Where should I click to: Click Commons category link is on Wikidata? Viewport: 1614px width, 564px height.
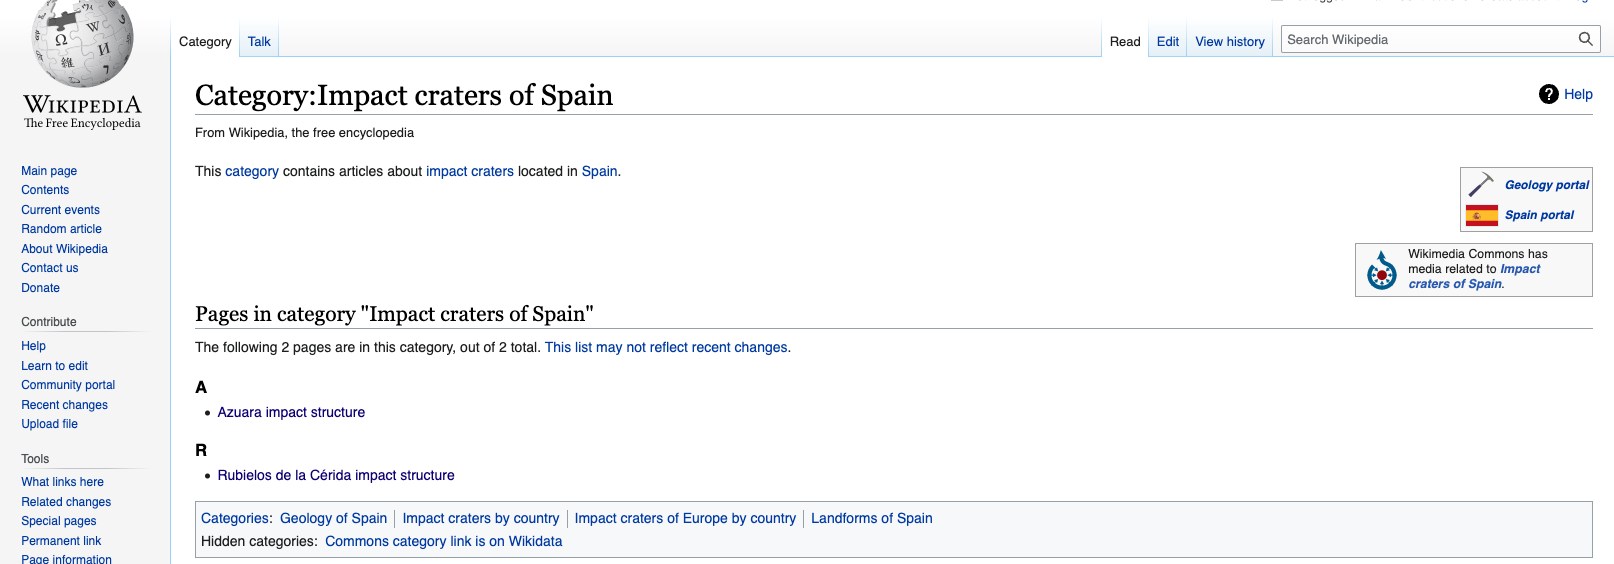coord(443,541)
